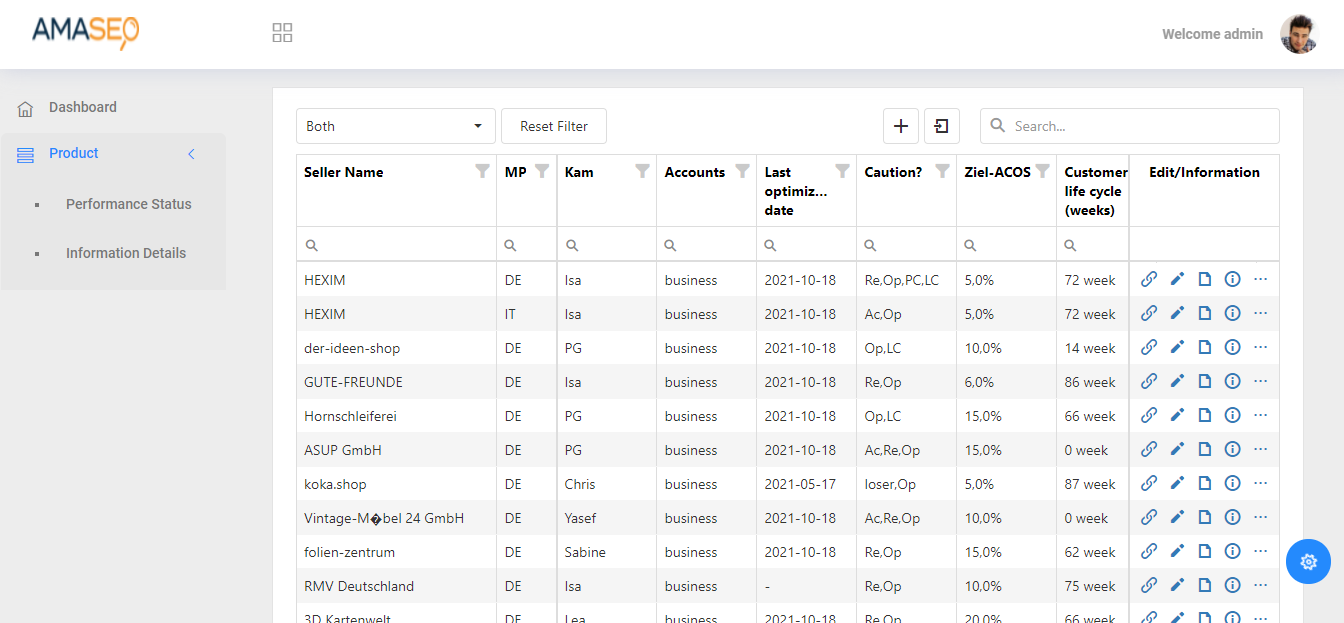Click the Seller Name column search field

click(397, 245)
